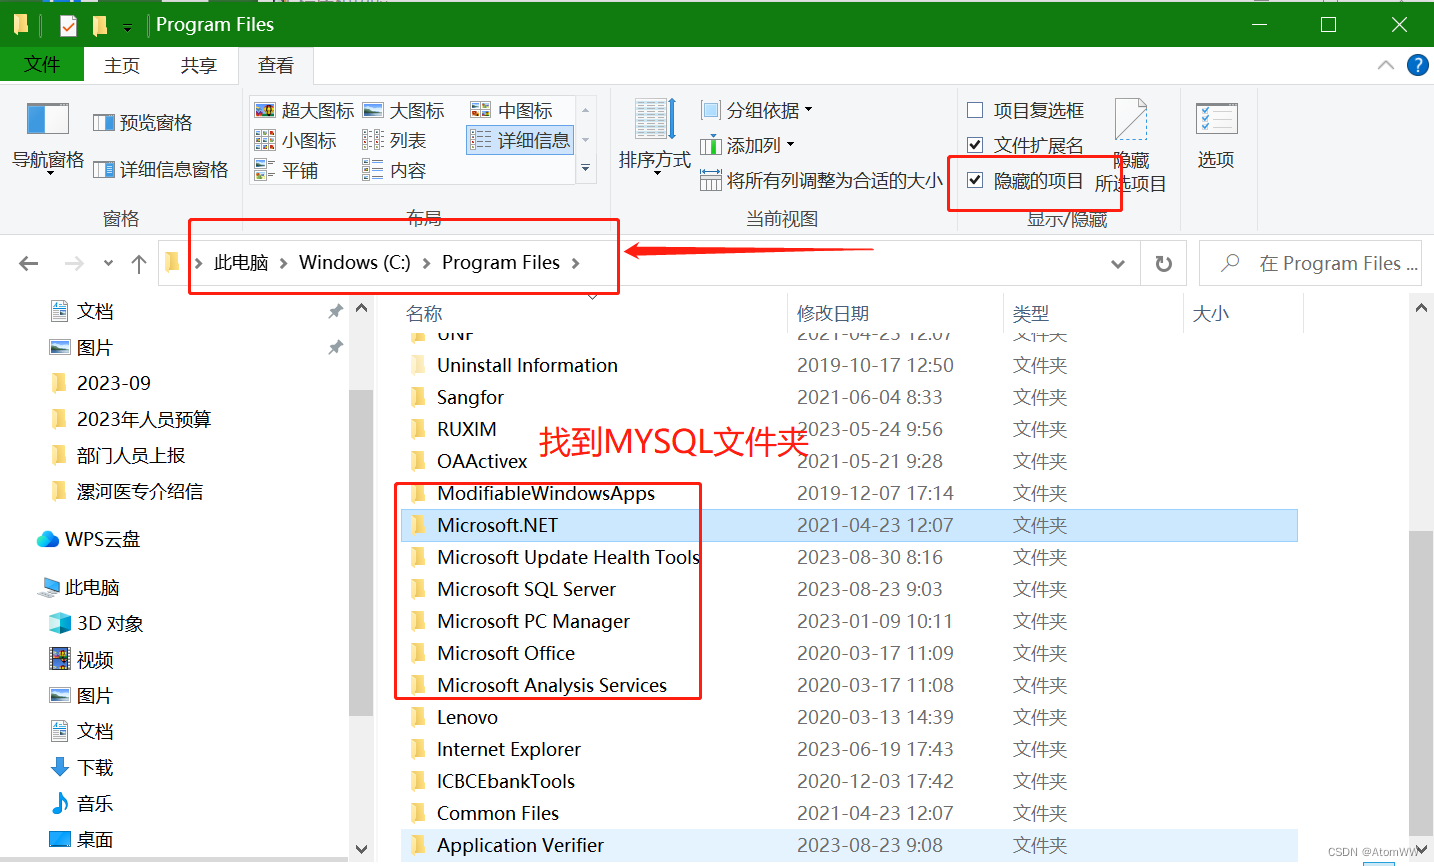Switch to List (列表) view

(x=395, y=140)
